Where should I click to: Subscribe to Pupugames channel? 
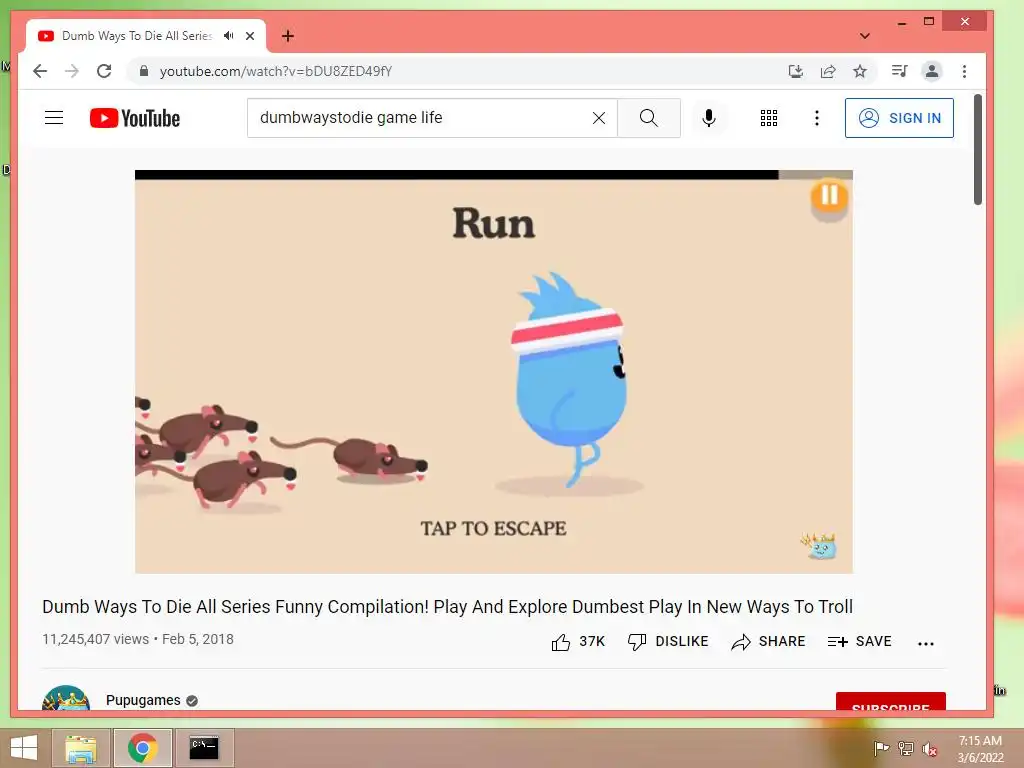click(x=891, y=701)
